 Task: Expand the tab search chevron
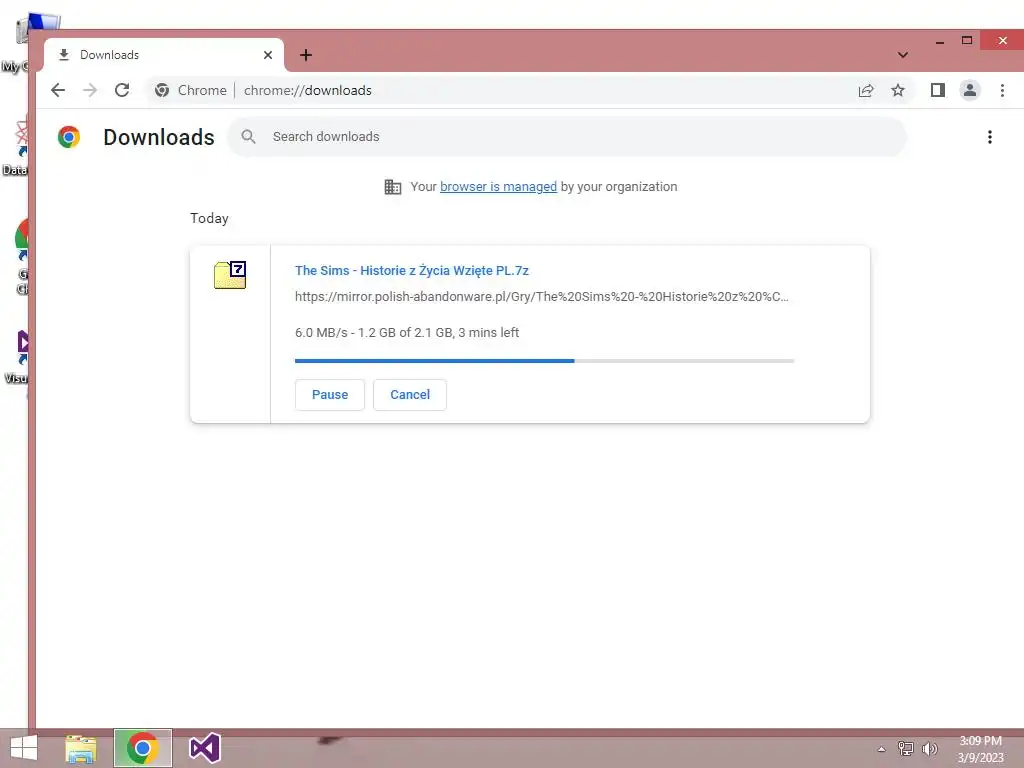coord(903,55)
